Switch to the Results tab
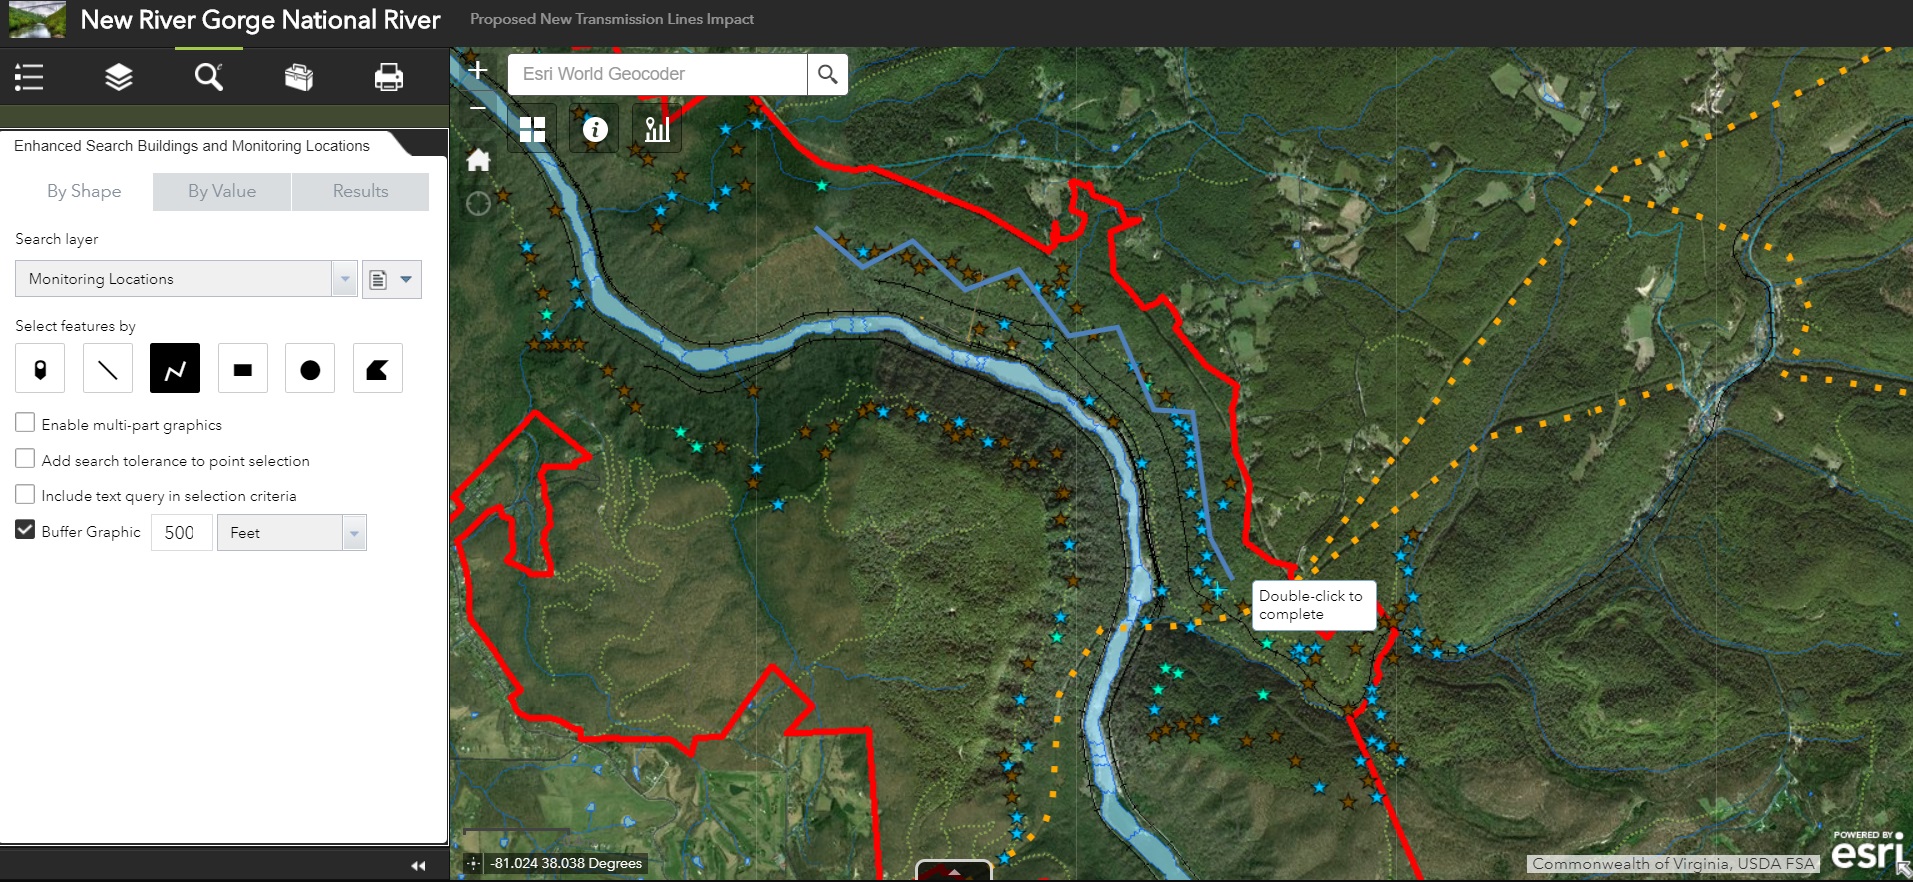The width and height of the screenshot is (1913, 883). tap(360, 191)
